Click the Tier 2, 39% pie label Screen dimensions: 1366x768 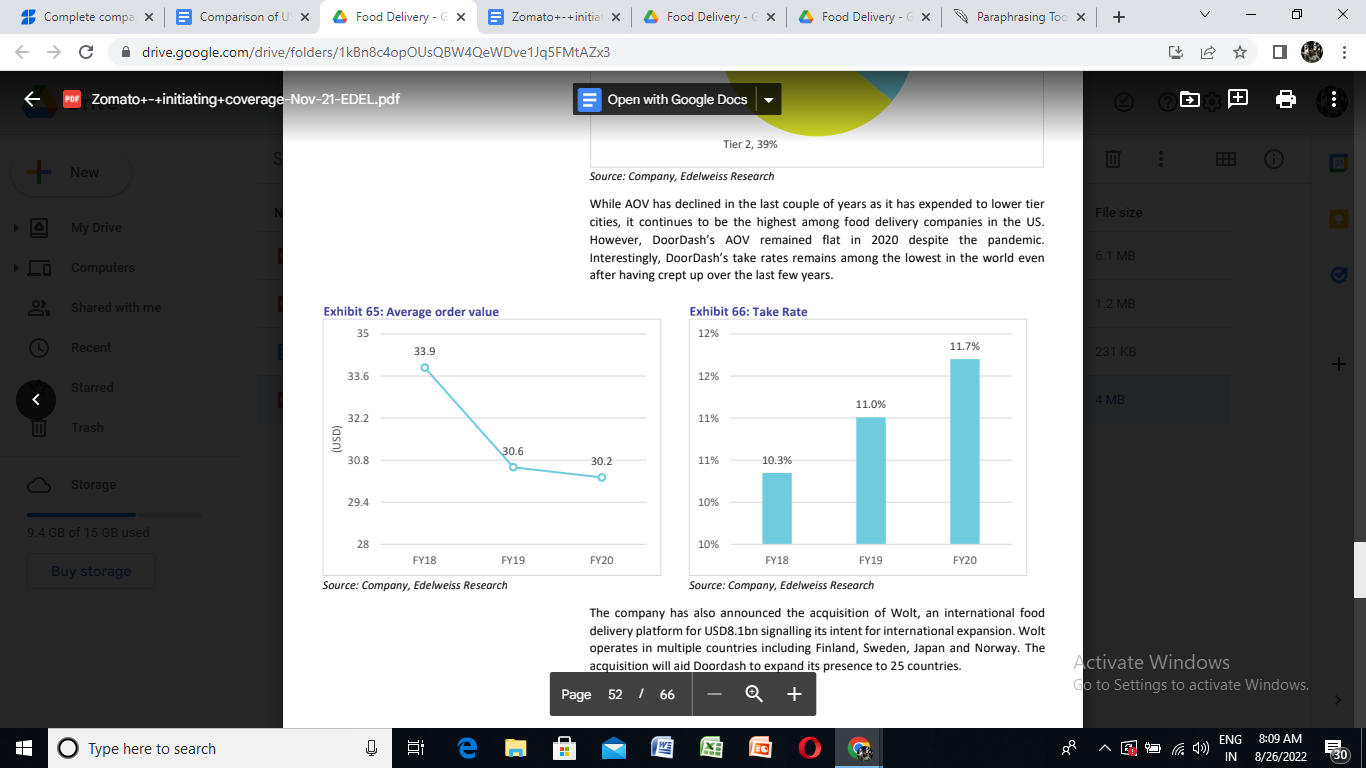point(750,144)
